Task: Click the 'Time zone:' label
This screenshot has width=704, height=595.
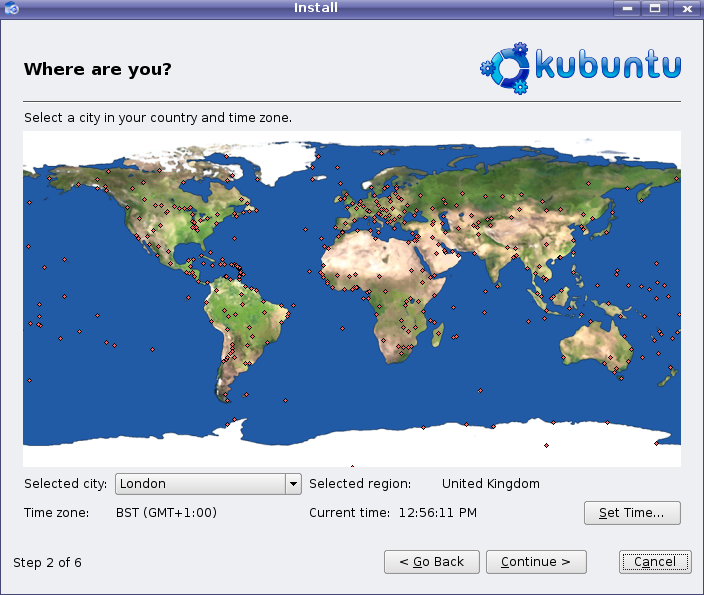Action: 57,512
